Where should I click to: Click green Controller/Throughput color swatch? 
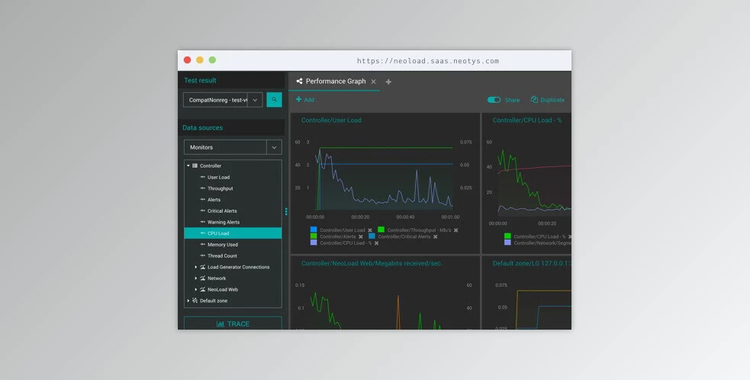point(381,230)
